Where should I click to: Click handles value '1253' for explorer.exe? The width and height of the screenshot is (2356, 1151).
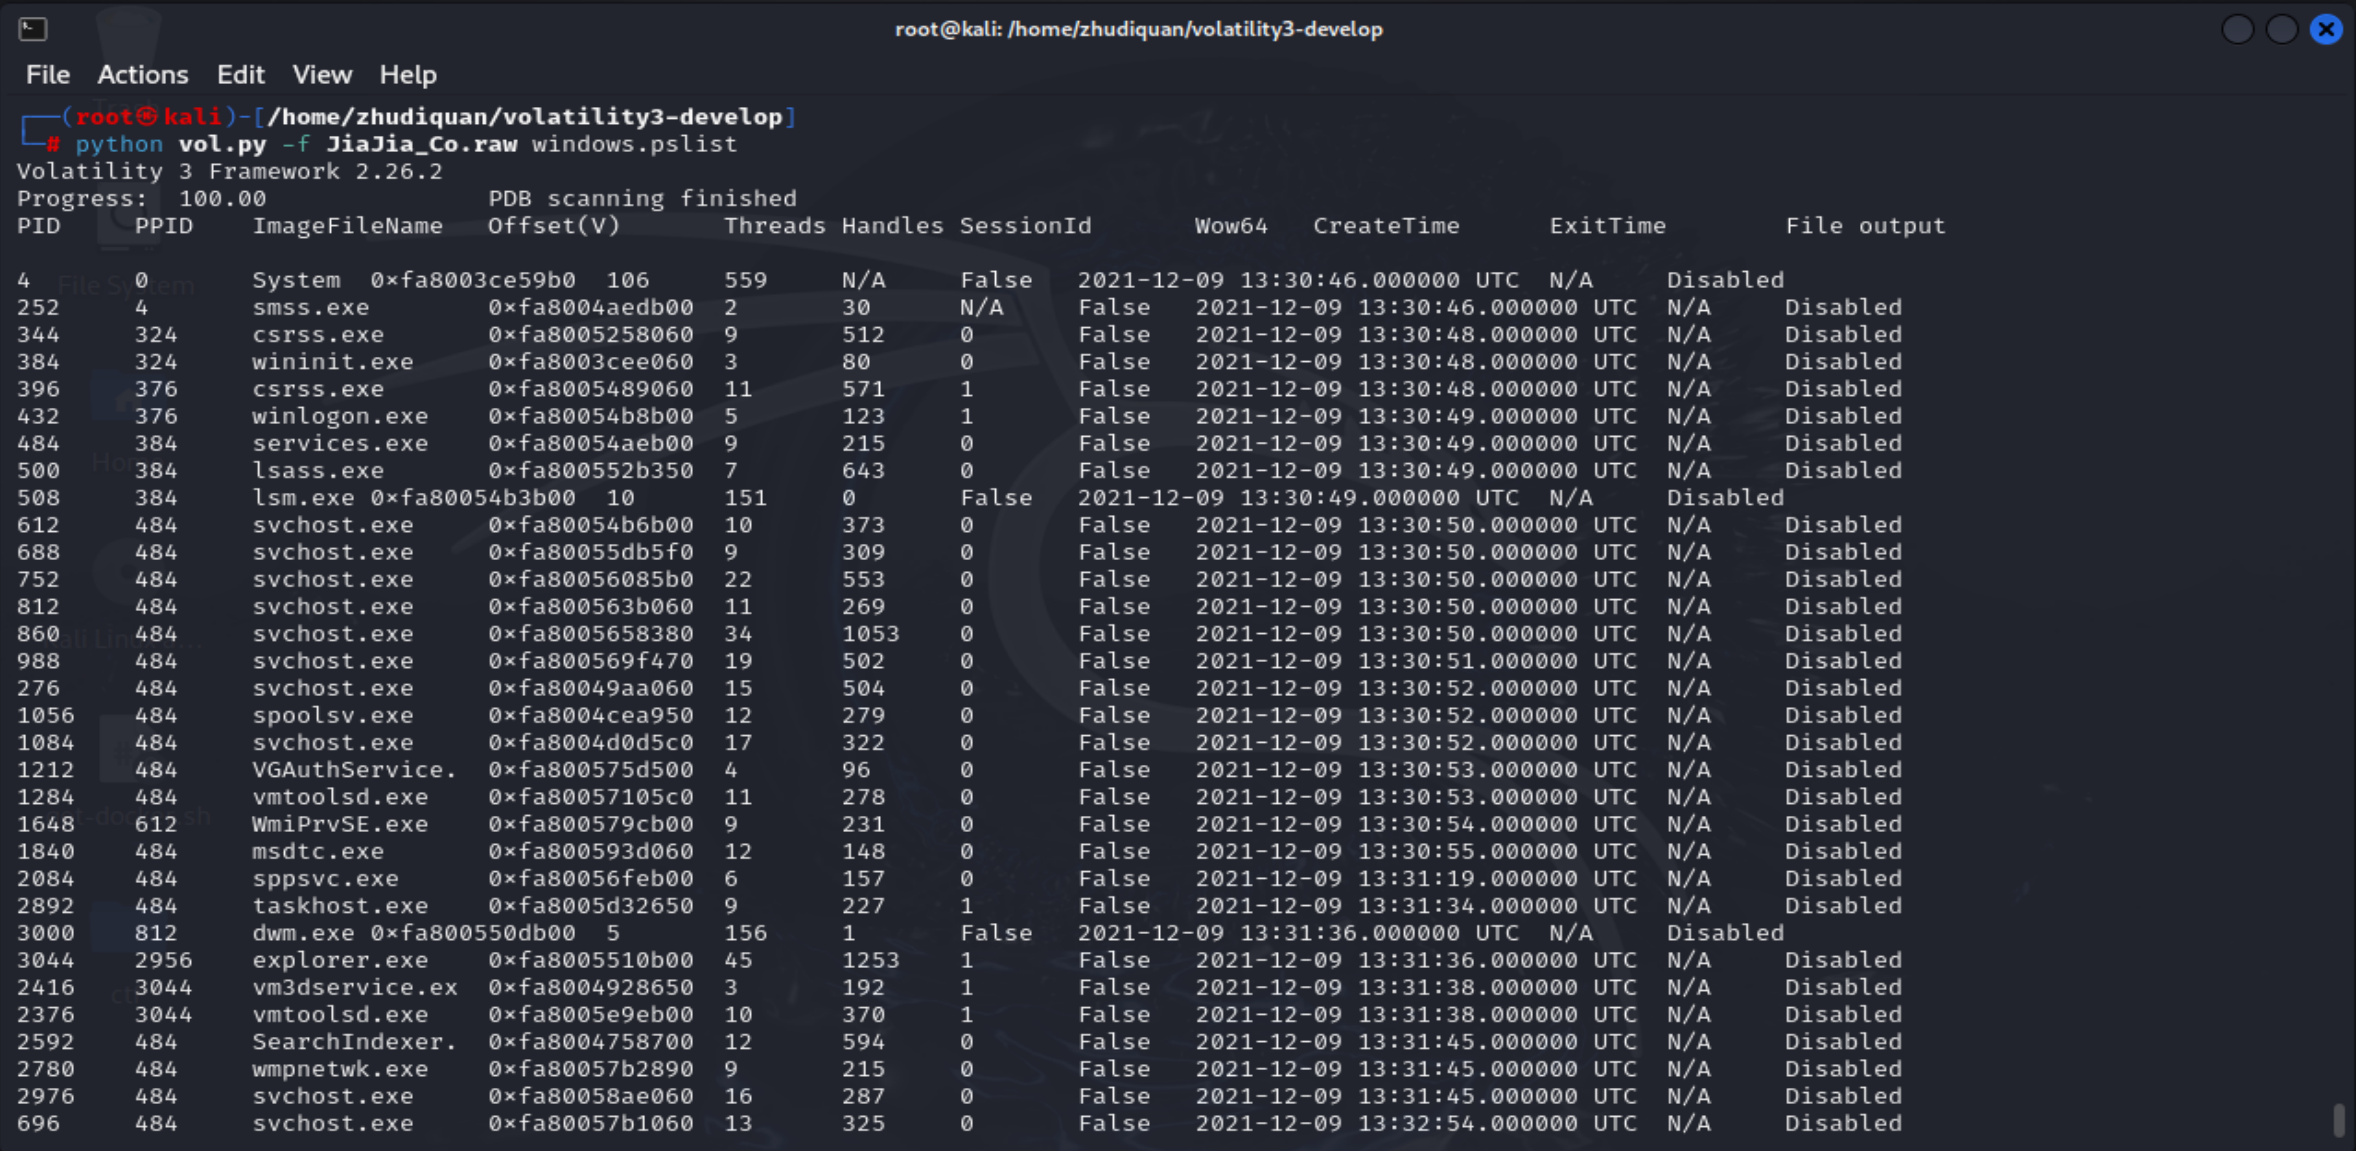pos(870,960)
